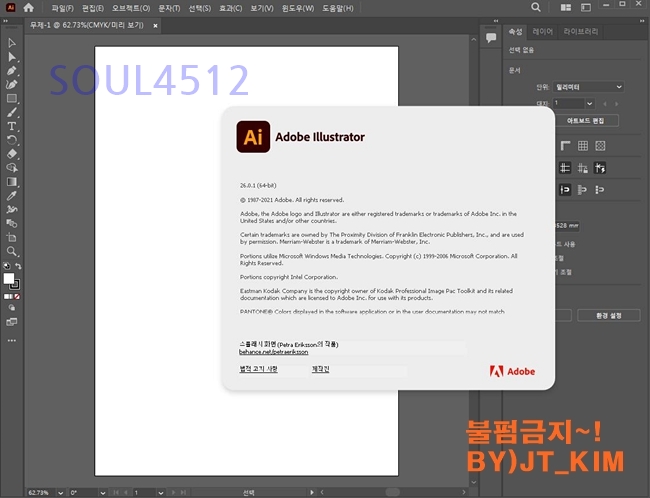
Task: Open the 편집(E) menu
Action: (92, 8)
